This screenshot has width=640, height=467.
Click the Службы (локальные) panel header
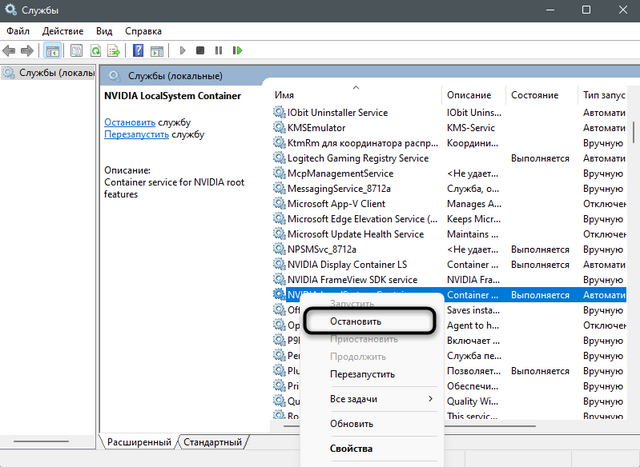pos(175,76)
